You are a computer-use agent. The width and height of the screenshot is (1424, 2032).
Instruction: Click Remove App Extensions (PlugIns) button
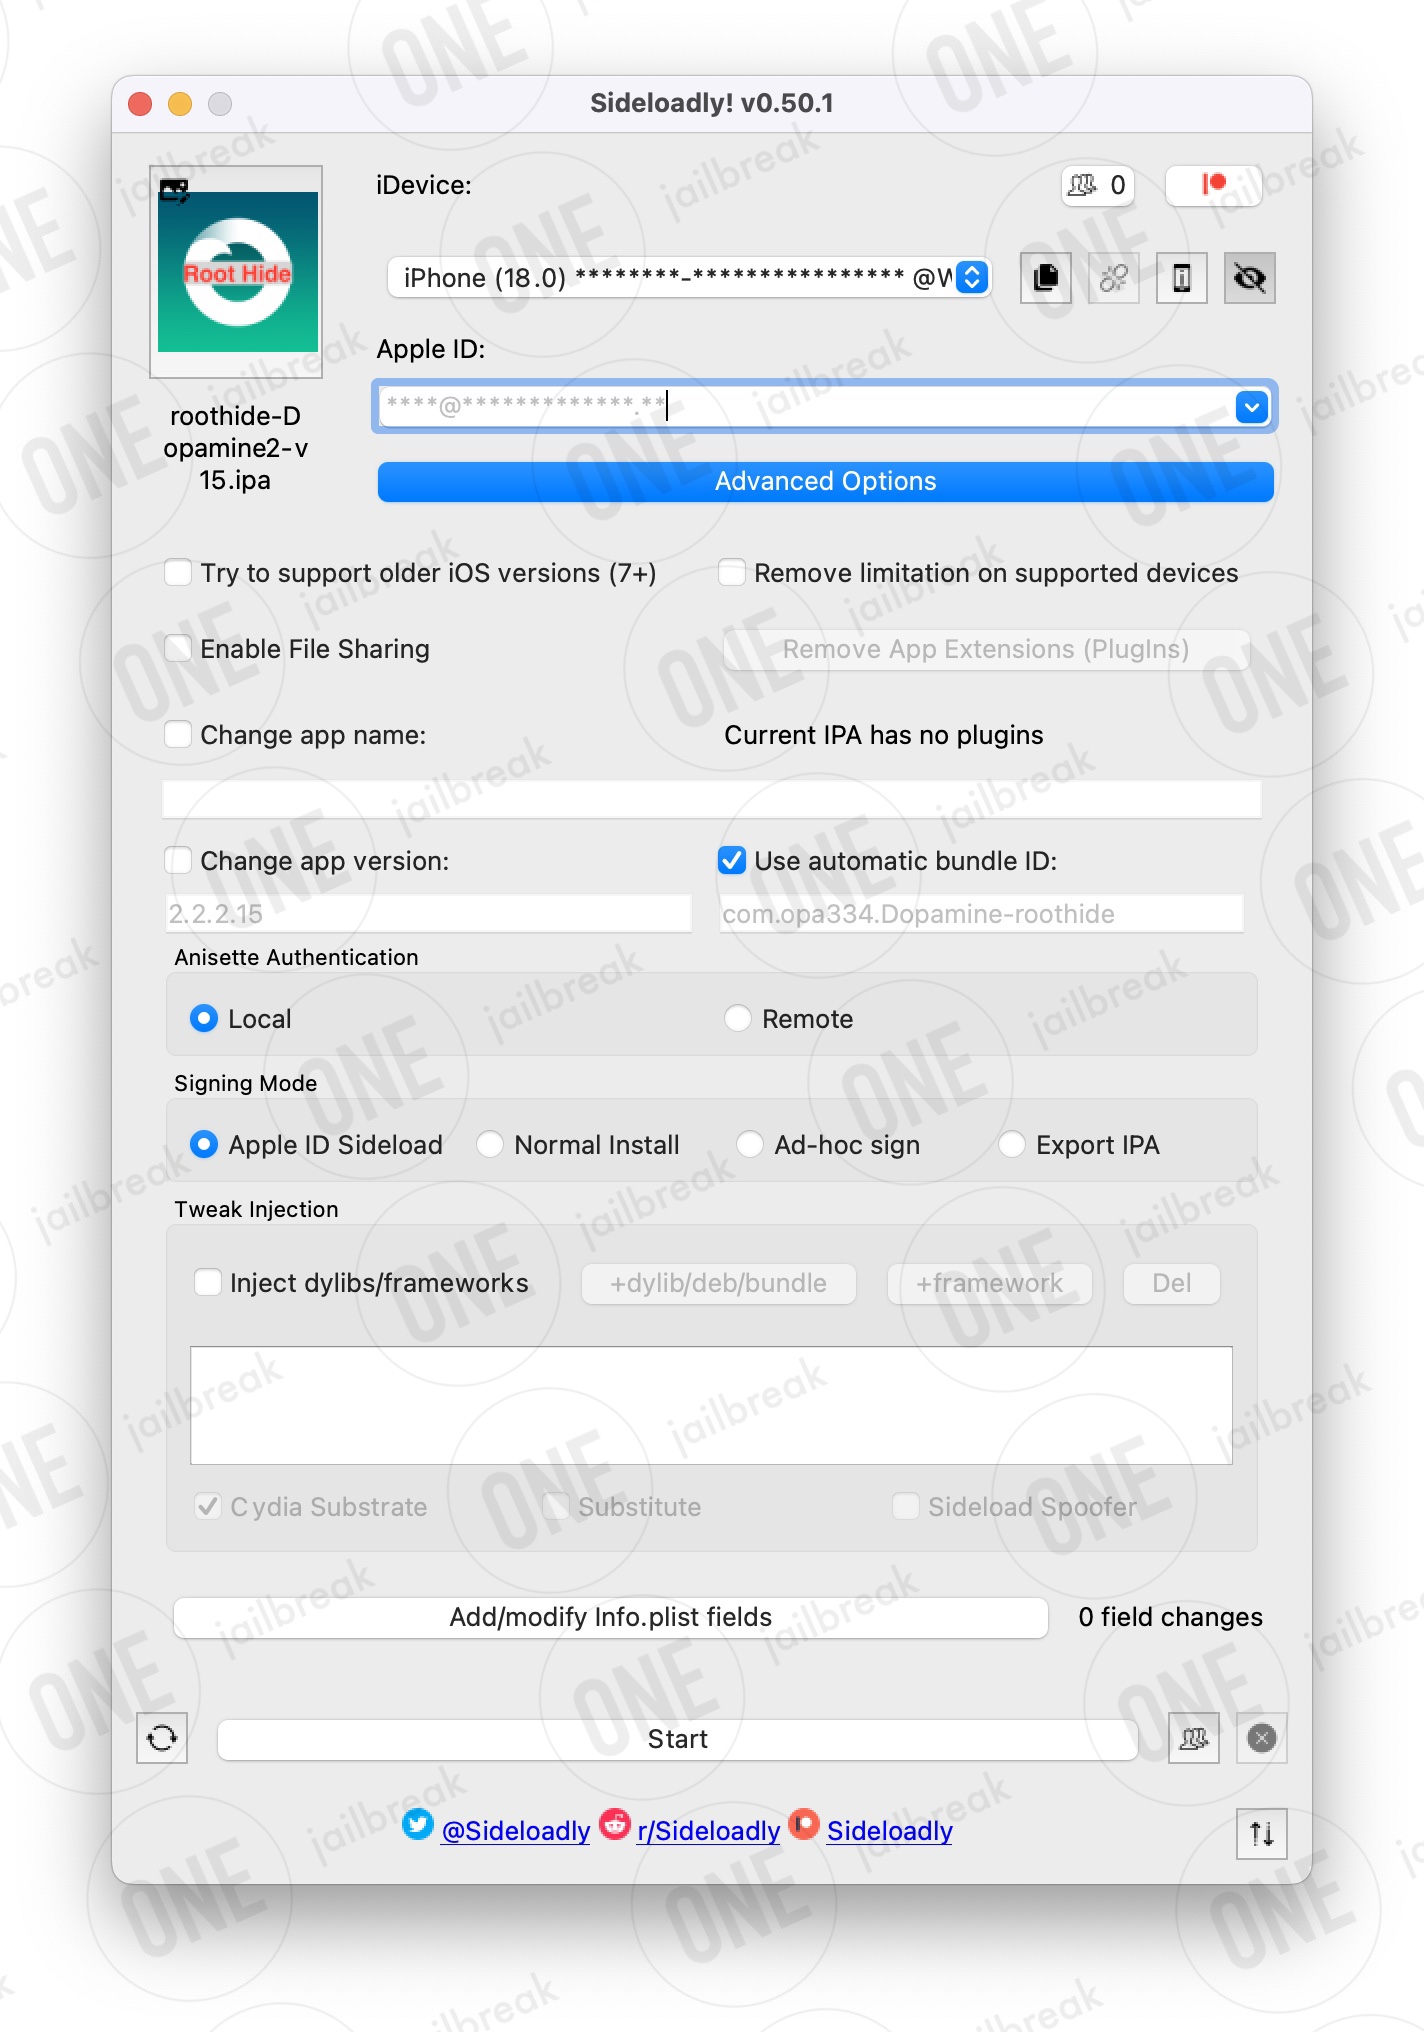pyautogui.click(x=986, y=649)
